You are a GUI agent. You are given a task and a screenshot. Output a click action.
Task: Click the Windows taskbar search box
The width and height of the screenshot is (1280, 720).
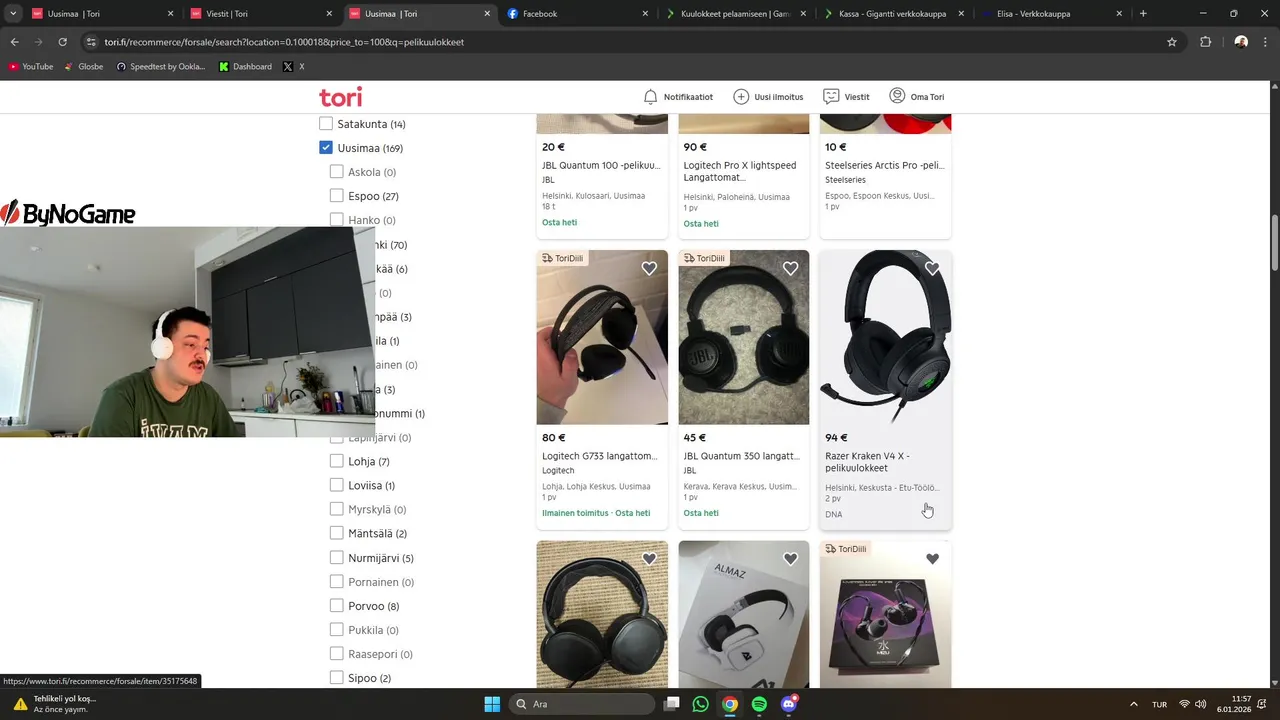point(580,704)
